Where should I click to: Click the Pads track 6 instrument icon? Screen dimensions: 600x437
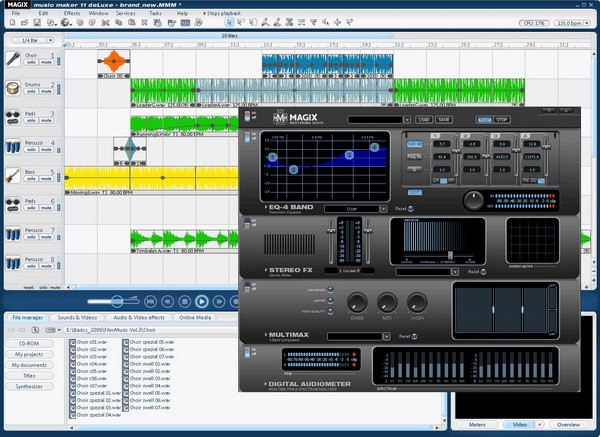[13, 205]
